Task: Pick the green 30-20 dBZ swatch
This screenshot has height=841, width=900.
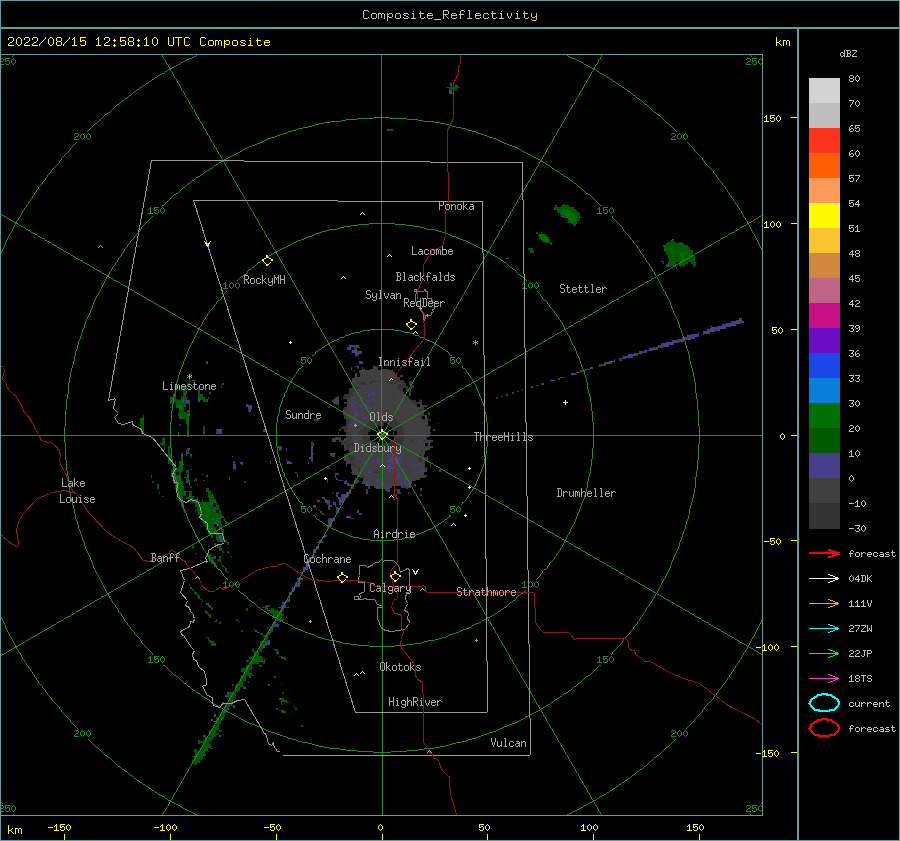Action: coord(824,416)
